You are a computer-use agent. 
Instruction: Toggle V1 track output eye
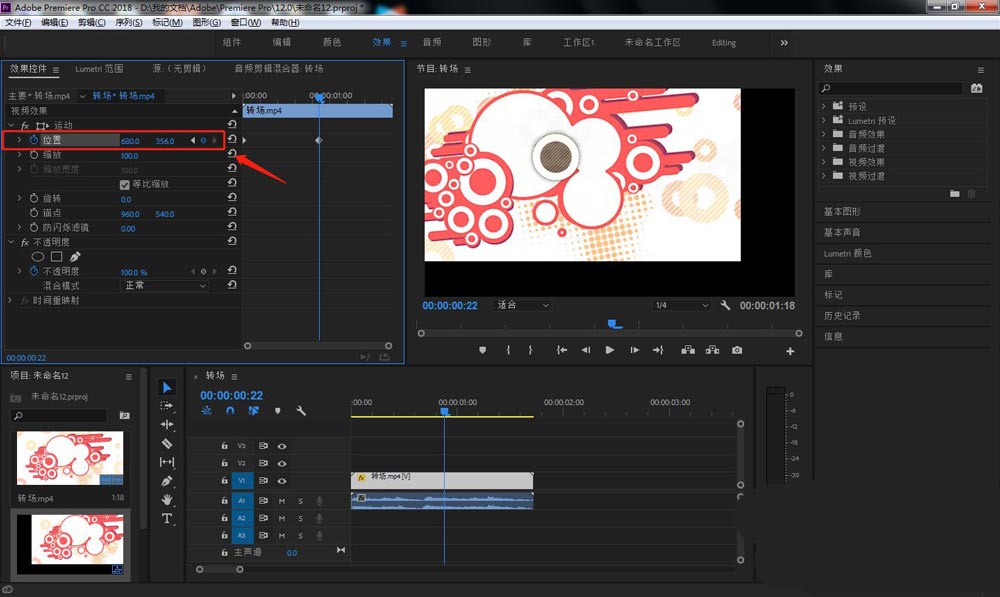[282, 481]
